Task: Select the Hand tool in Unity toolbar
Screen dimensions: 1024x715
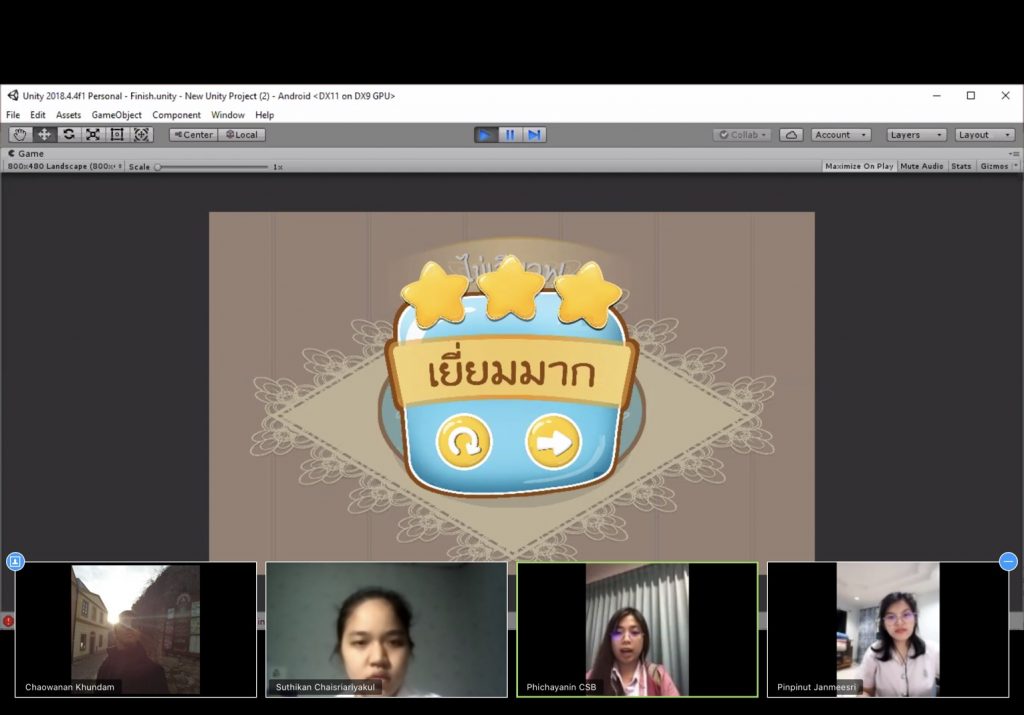Action: 20,135
